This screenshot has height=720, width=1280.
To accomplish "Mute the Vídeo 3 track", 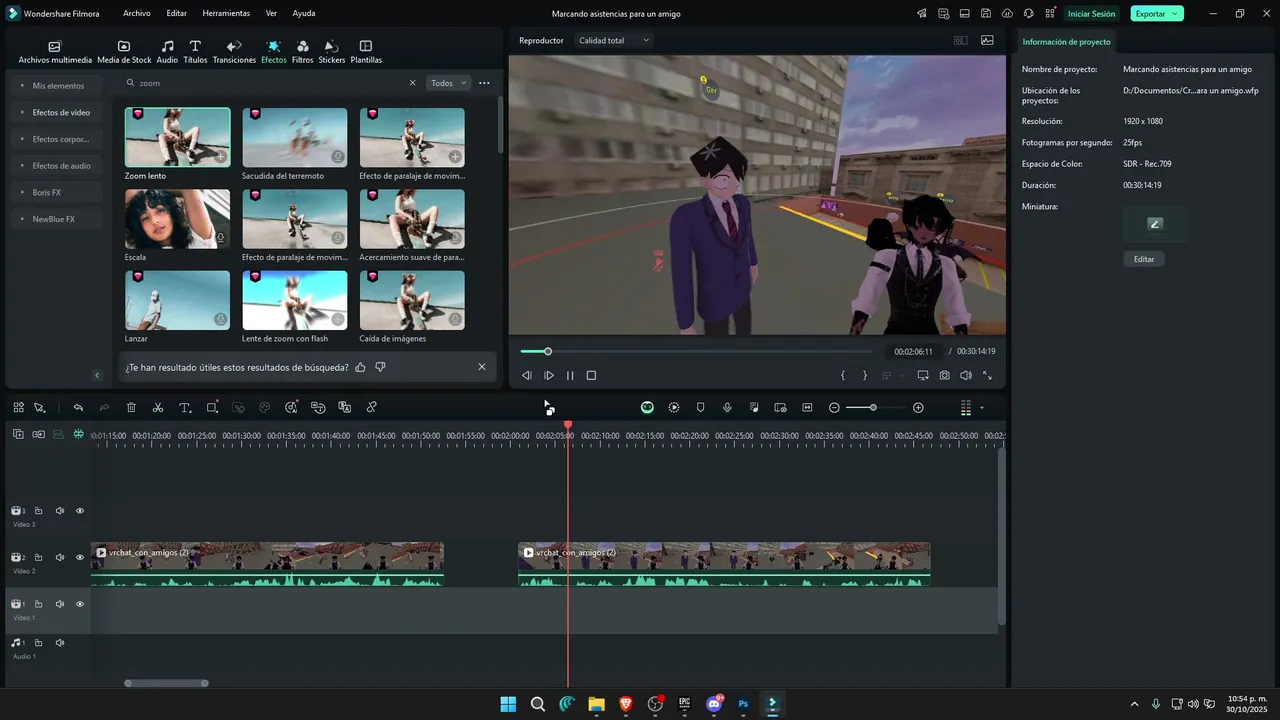I will pyautogui.click(x=60, y=511).
